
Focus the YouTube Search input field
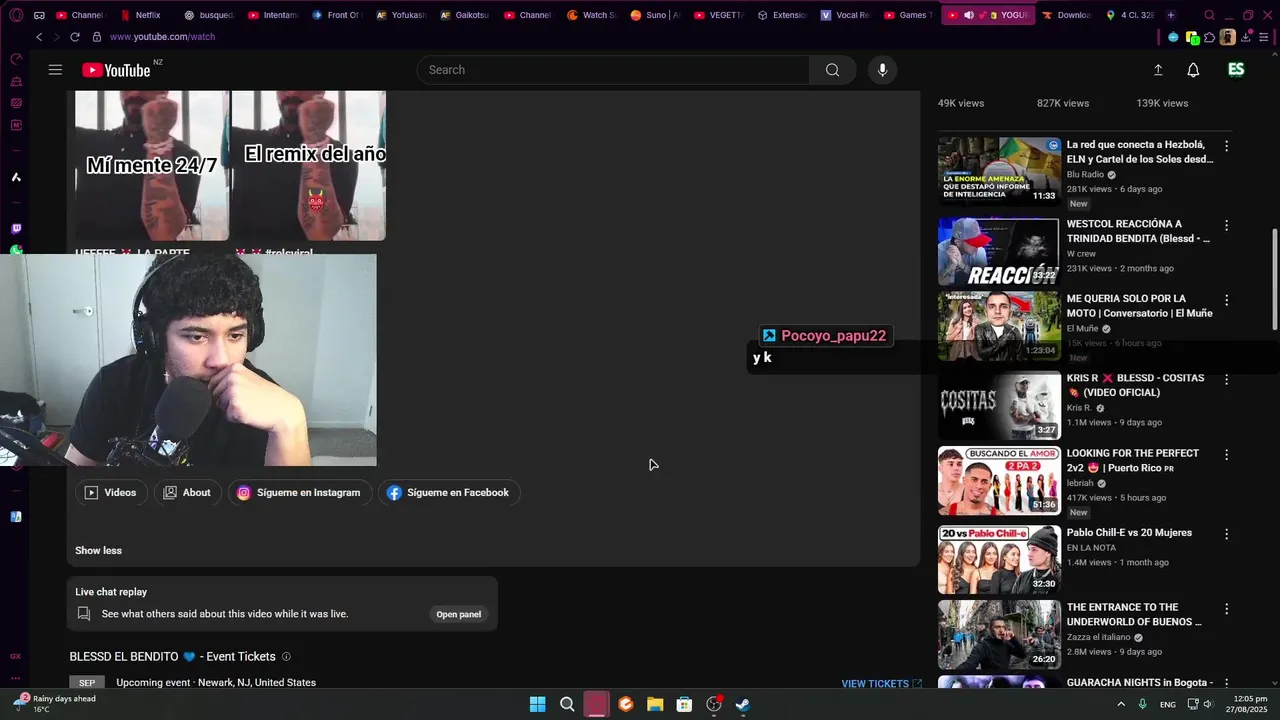click(613, 70)
